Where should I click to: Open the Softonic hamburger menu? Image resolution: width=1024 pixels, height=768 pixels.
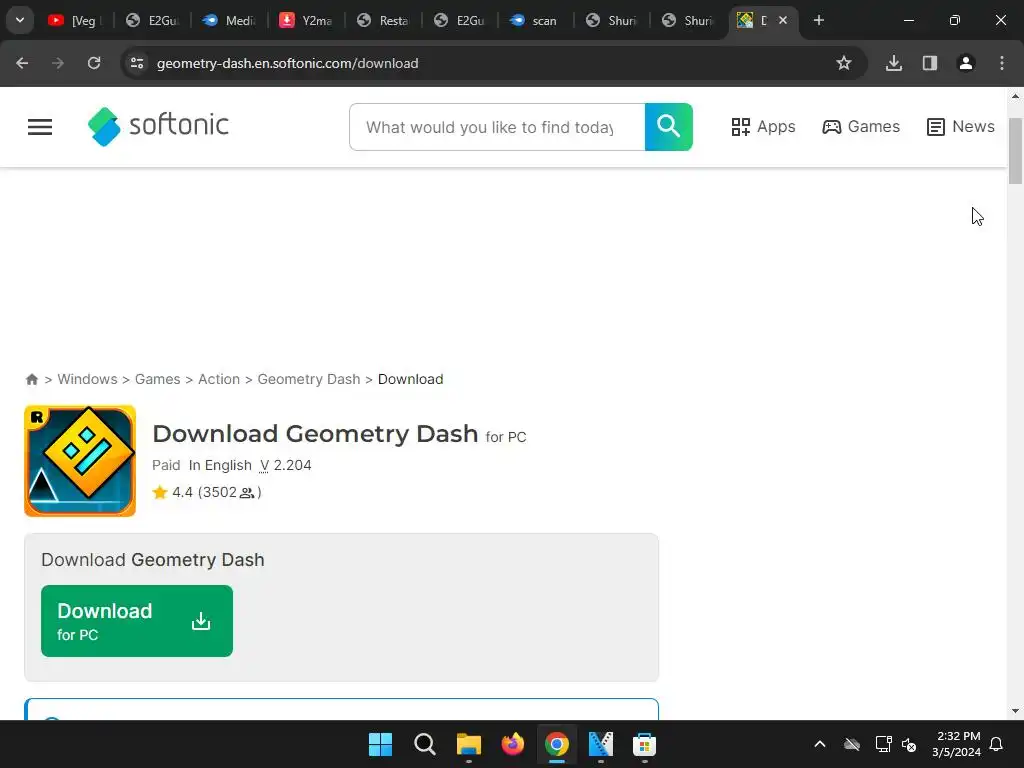click(x=40, y=127)
